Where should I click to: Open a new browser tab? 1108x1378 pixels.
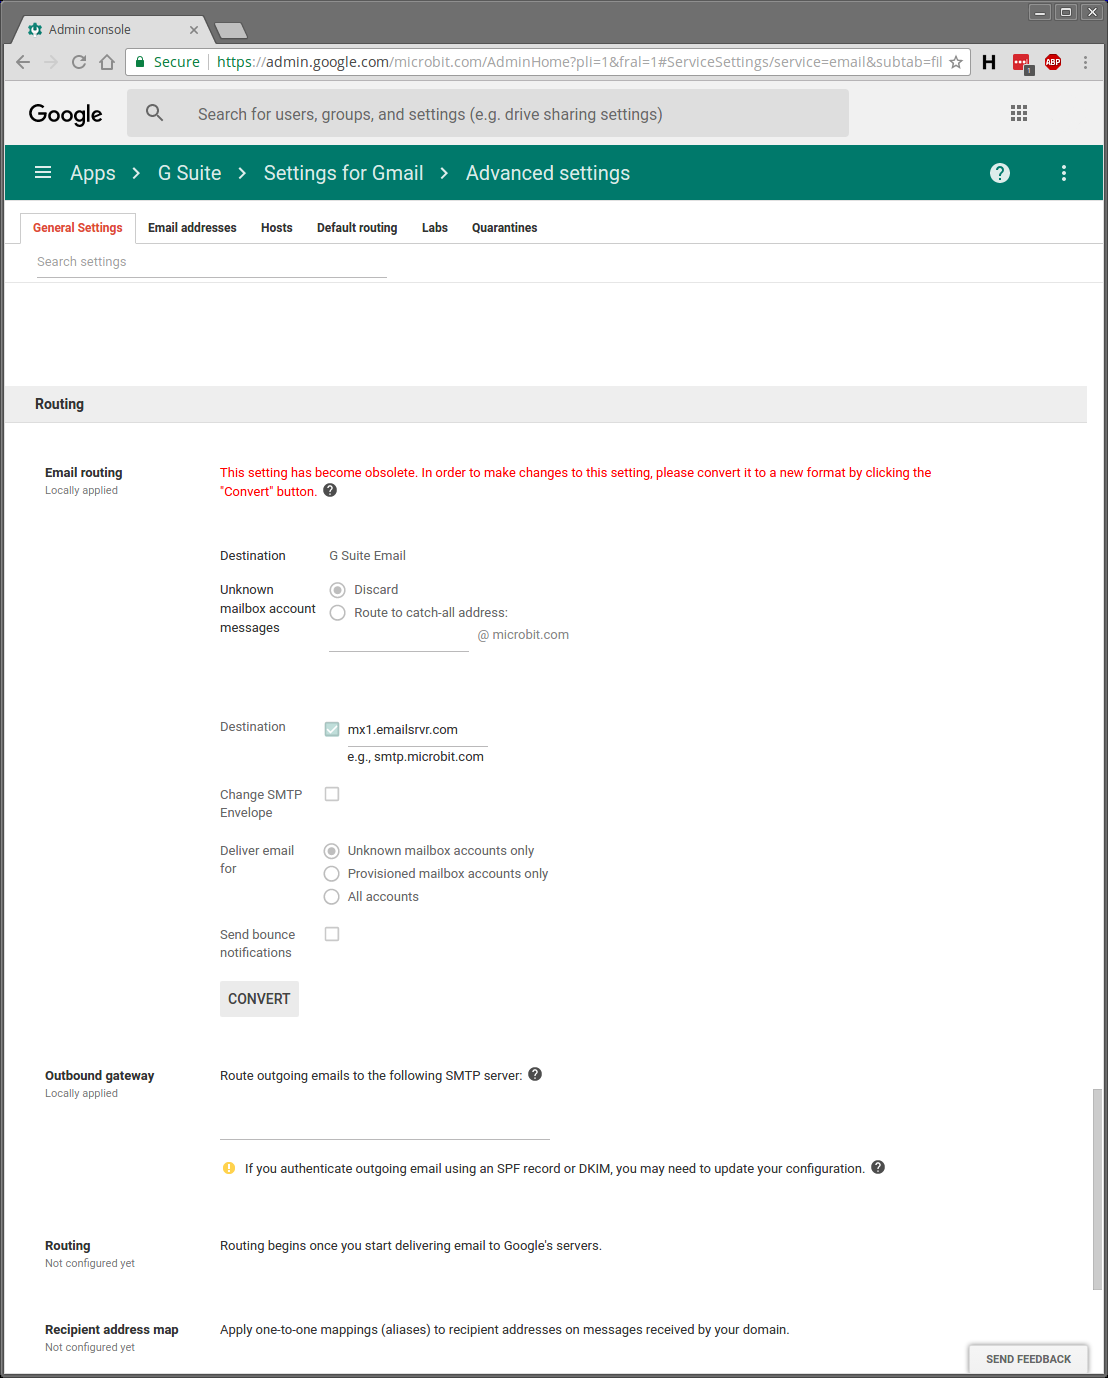tap(230, 30)
